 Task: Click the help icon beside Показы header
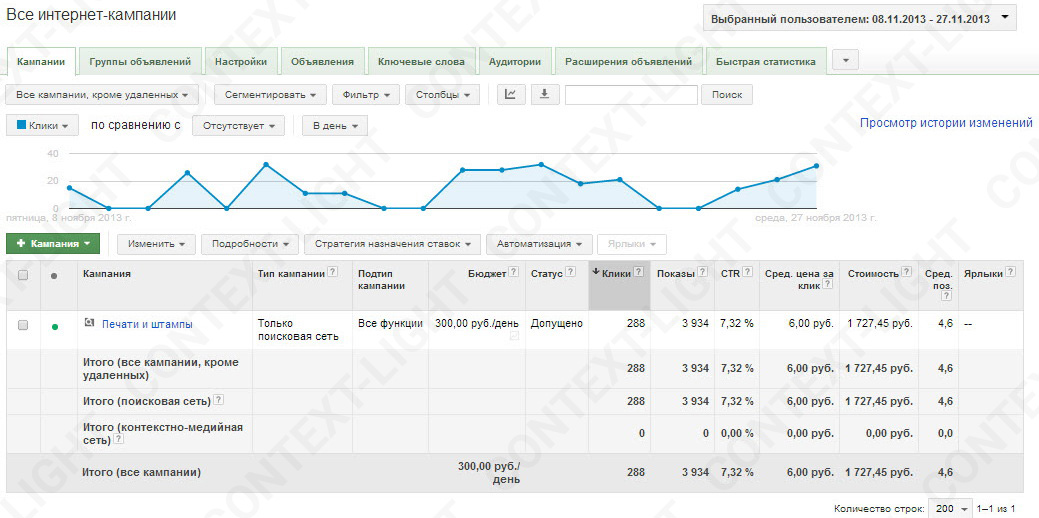(x=703, y=272)
